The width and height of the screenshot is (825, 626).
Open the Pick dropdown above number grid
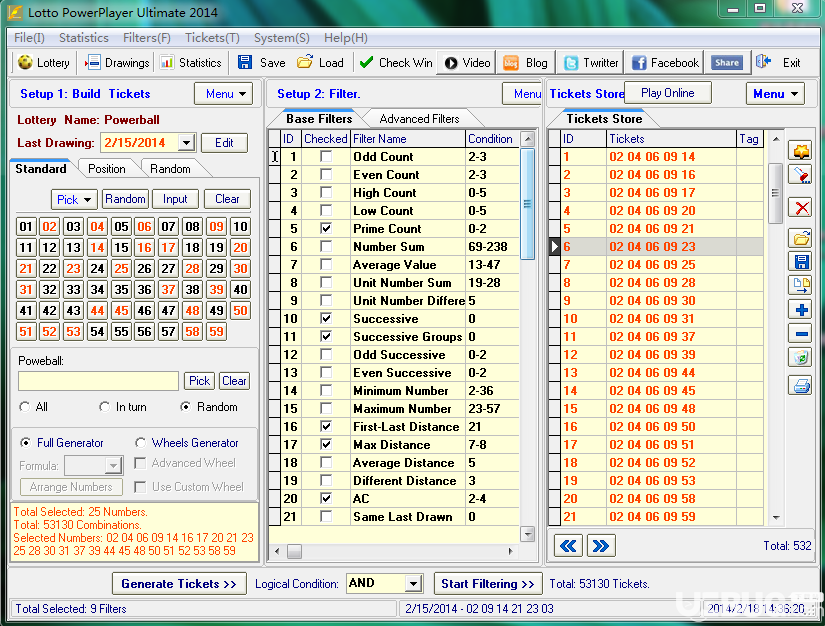[74, 200]
